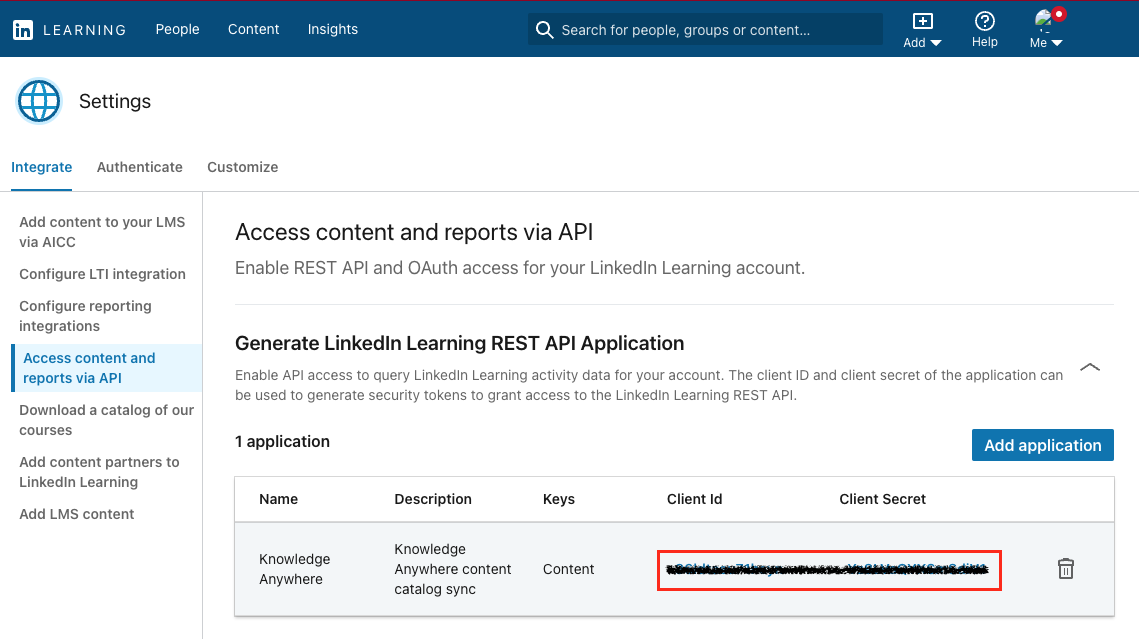Viewport: 1139px width, 639px height.
Task: Open Add content to your LMS via AICC
Action: pos(102,232)
